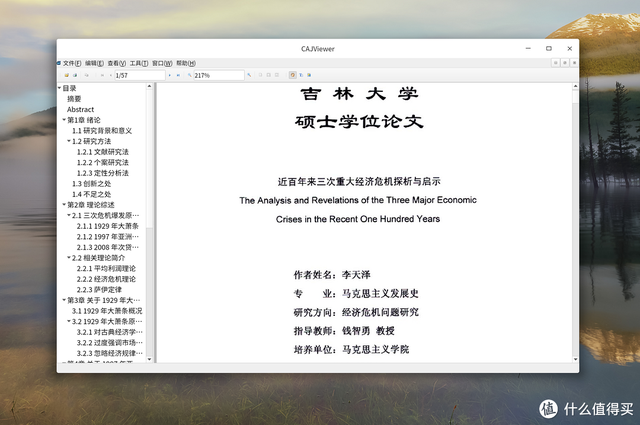The height and width of the screenshot is (425, 640).
Task: Click first page-layout icon after zoom-in
Action: click(x=260, y=75)
